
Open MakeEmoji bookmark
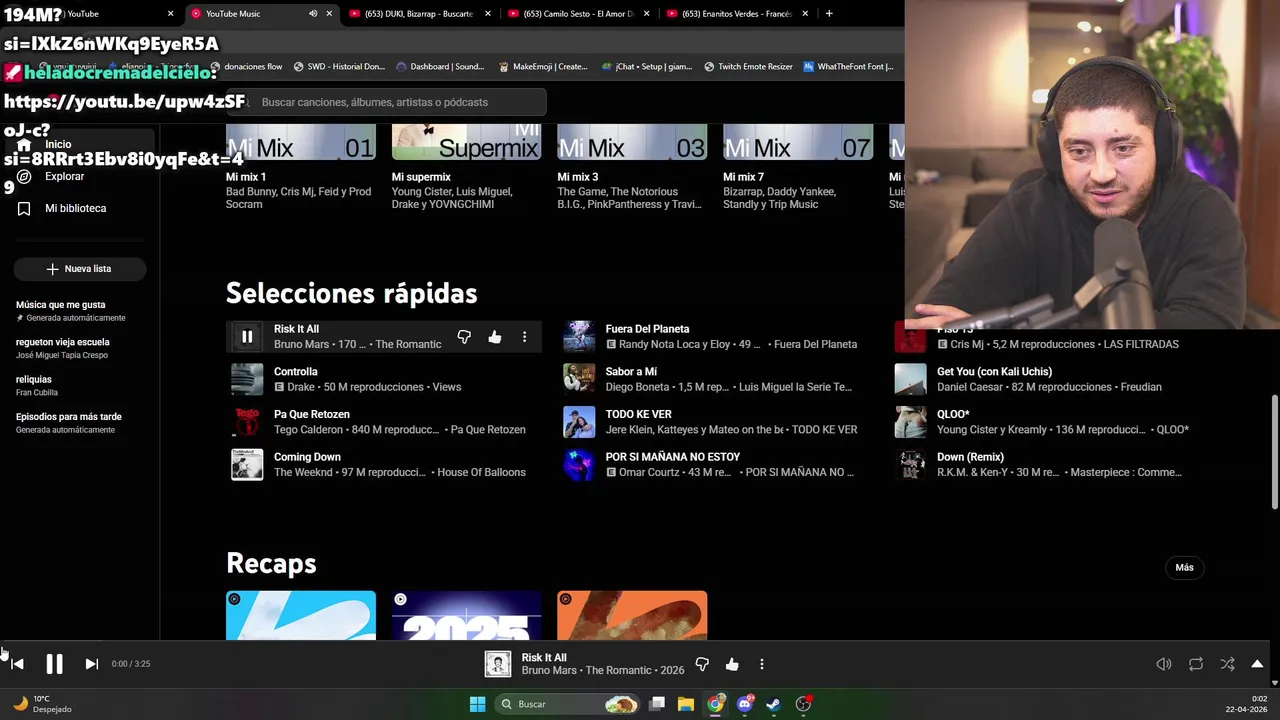[x=542, y=67]
